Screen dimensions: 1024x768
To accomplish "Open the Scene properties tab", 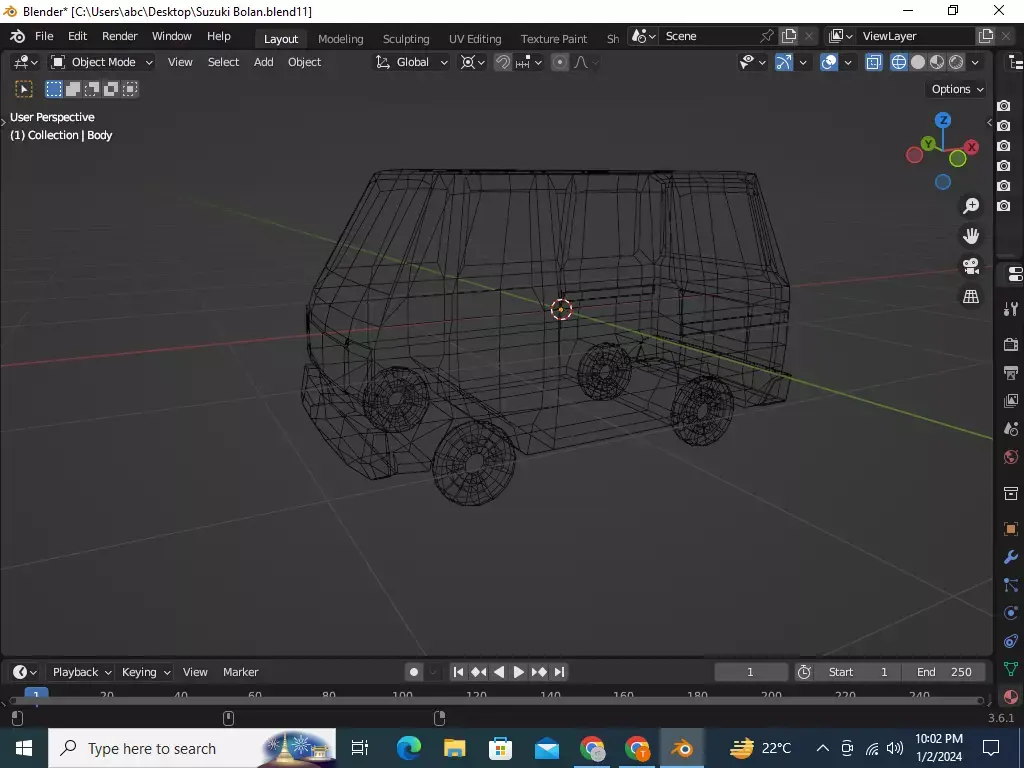I will (1011, 428).
